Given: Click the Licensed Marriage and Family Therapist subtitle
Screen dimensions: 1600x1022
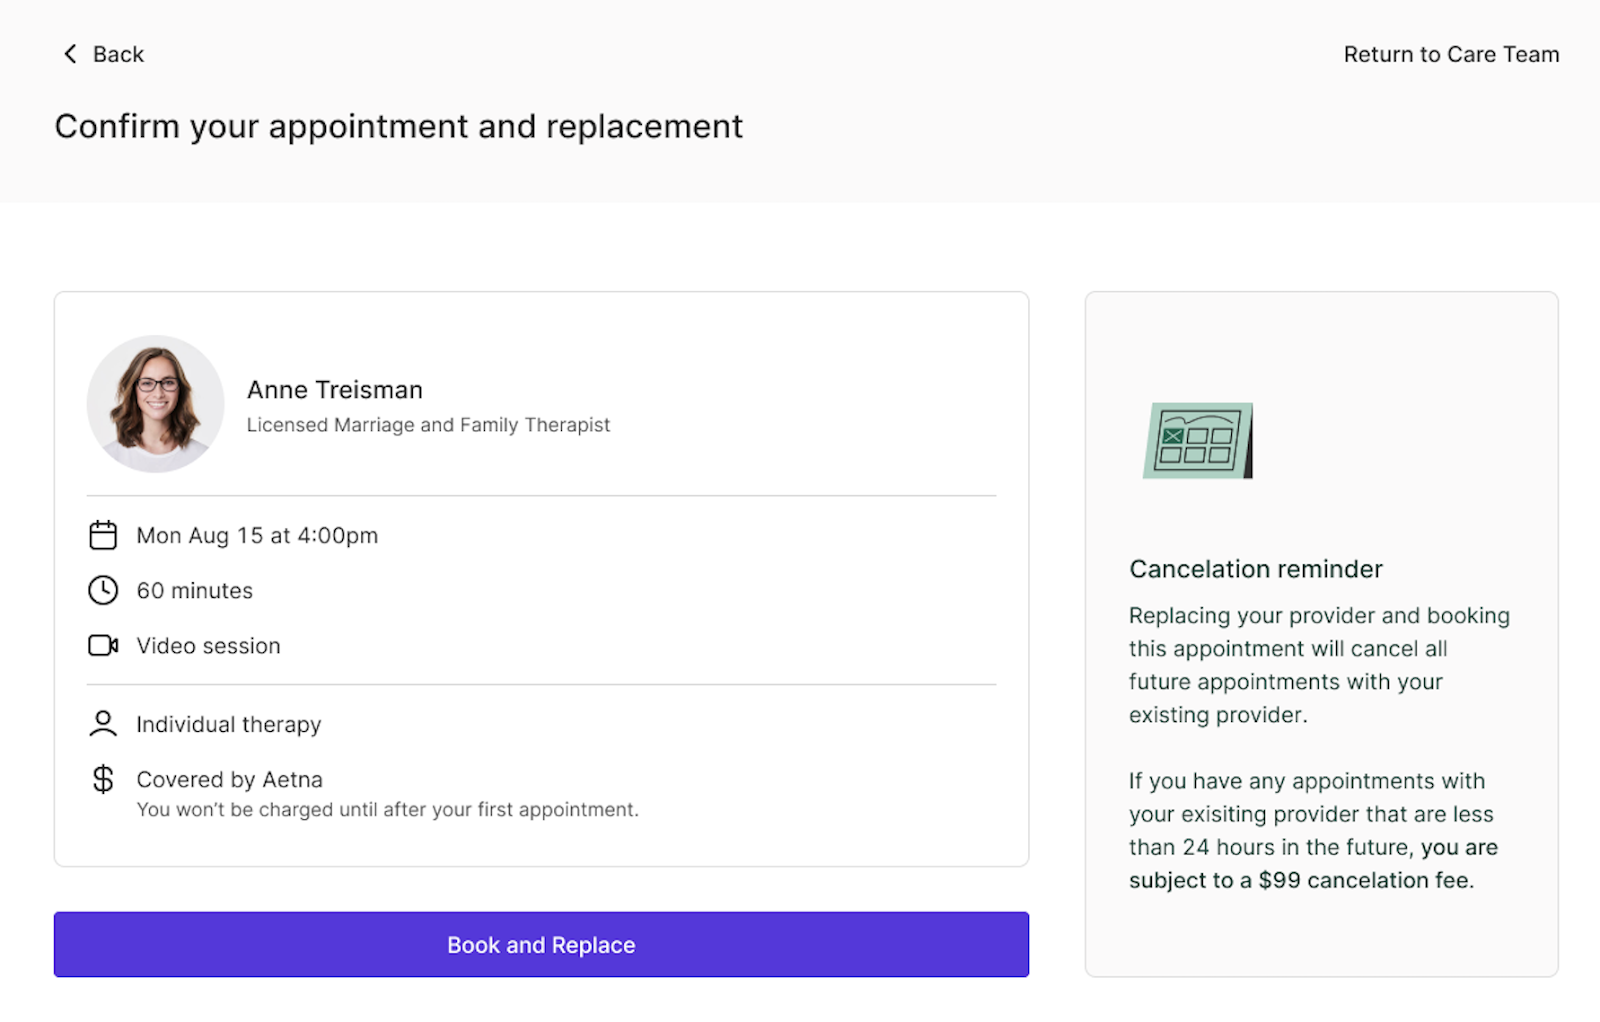Looking at the screenshot, I should 428,425.
